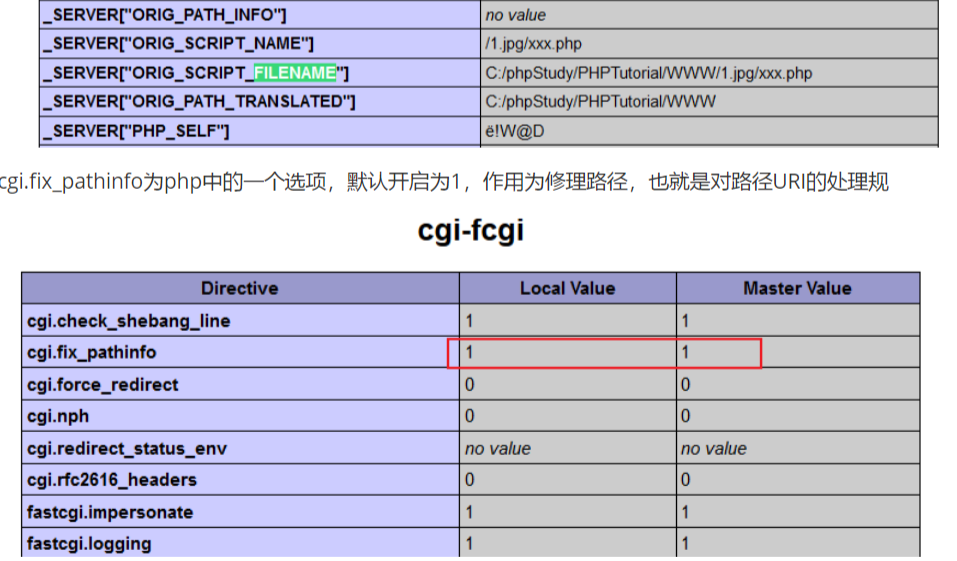957x561 pixels.
Task: Click the C:/phpStudy/PHPTutorial/WWW/1.jpg/xxx.php path value
Action: click(648, 73)
